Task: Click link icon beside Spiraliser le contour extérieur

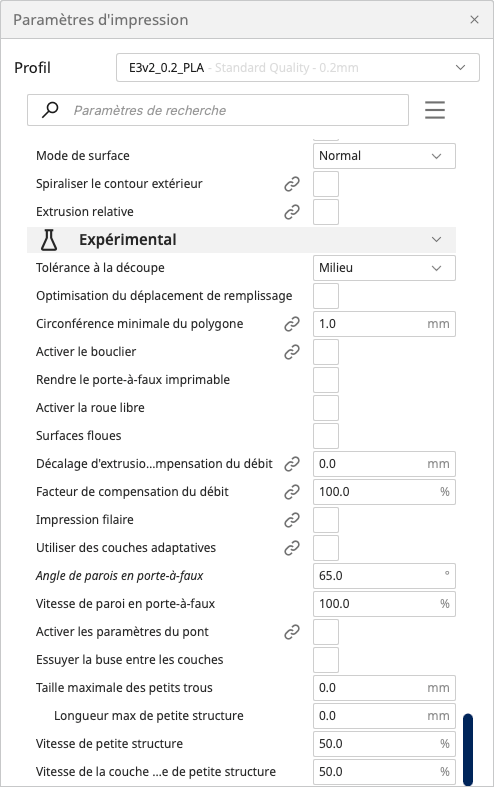Action: 292,184
